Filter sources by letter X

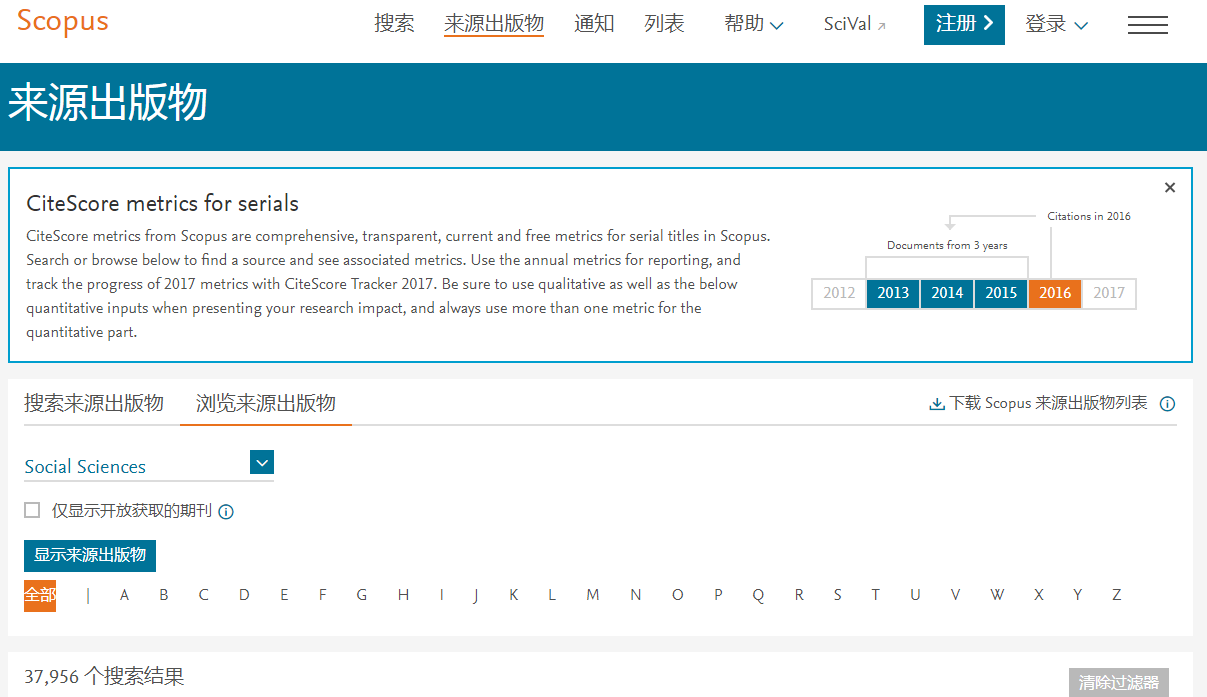click(x=1039, y=595)
